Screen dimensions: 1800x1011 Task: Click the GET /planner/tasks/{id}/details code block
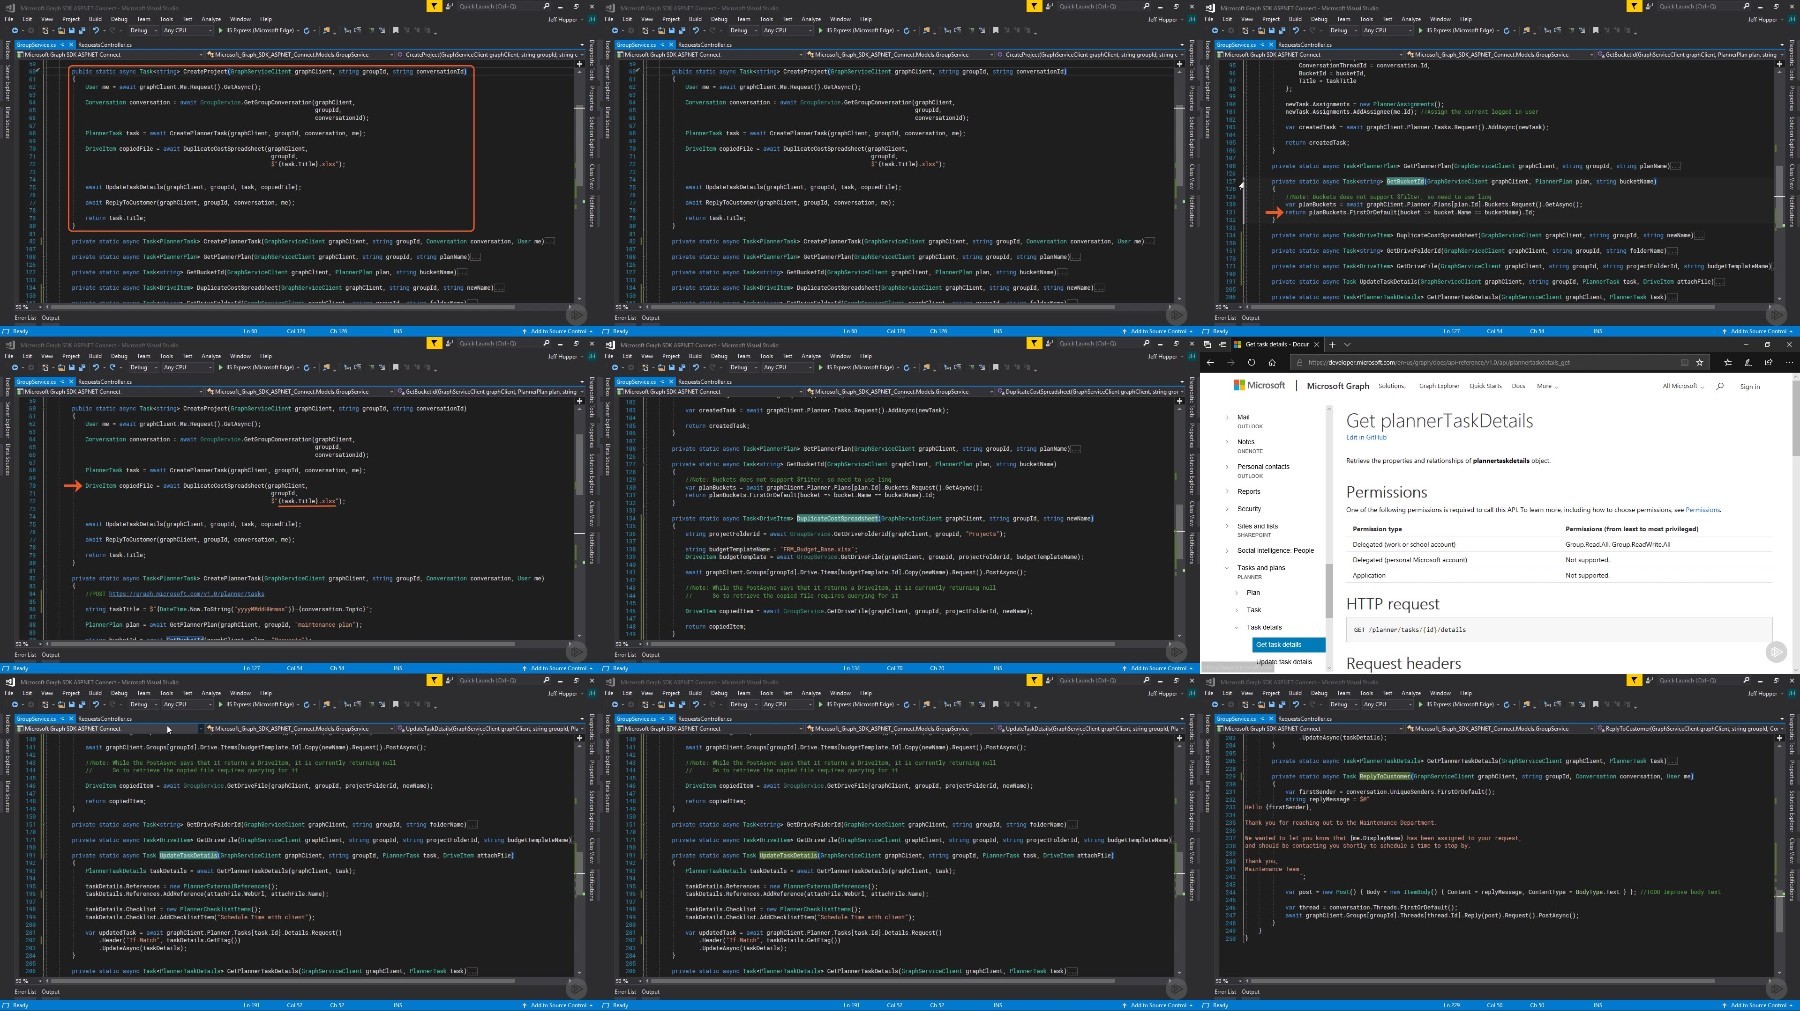1560,629
